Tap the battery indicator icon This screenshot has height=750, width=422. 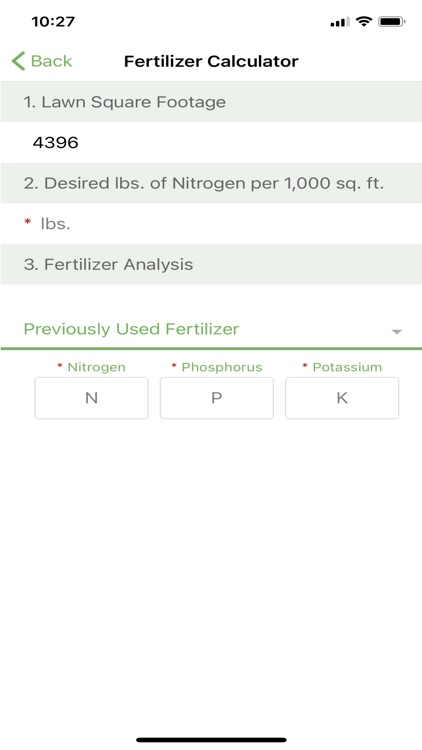(392, 22)
